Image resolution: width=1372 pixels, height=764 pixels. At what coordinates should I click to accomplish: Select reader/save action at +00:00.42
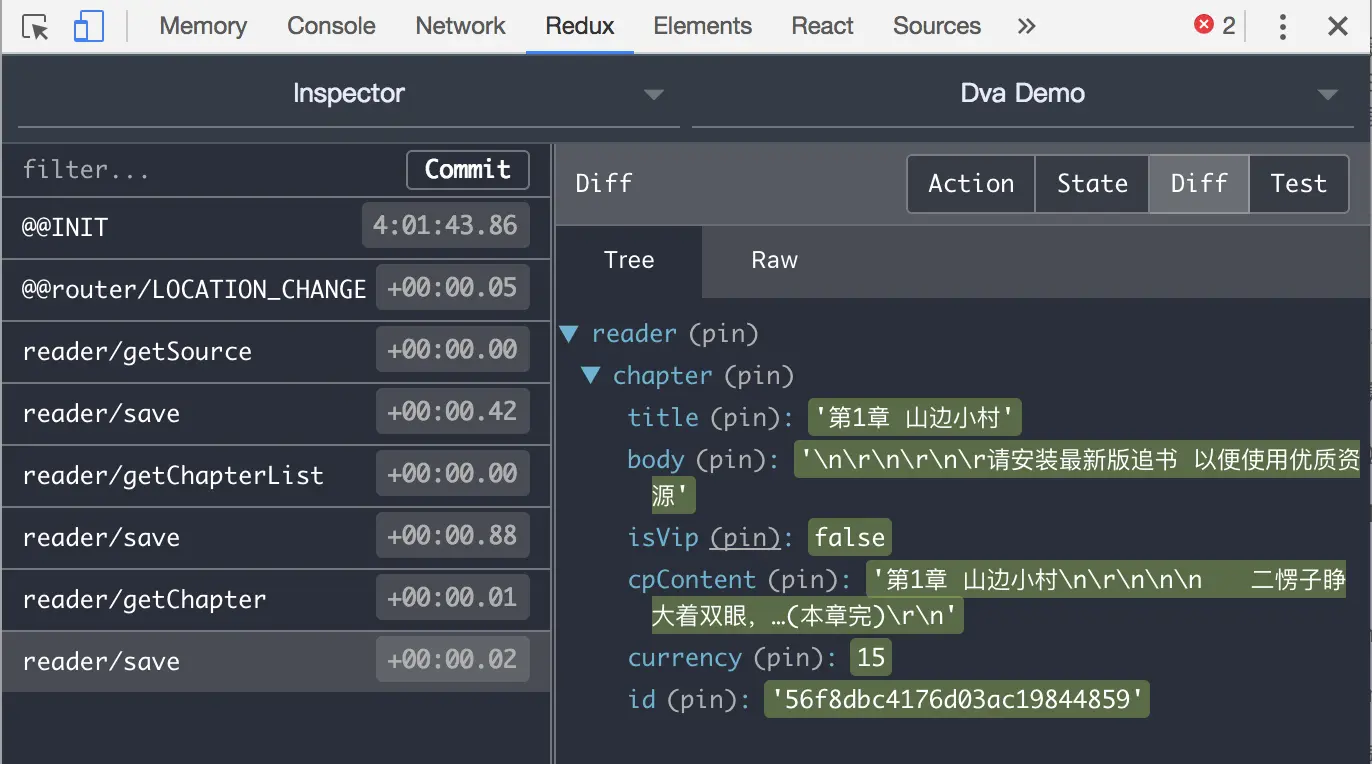click(x=276, y=414)
